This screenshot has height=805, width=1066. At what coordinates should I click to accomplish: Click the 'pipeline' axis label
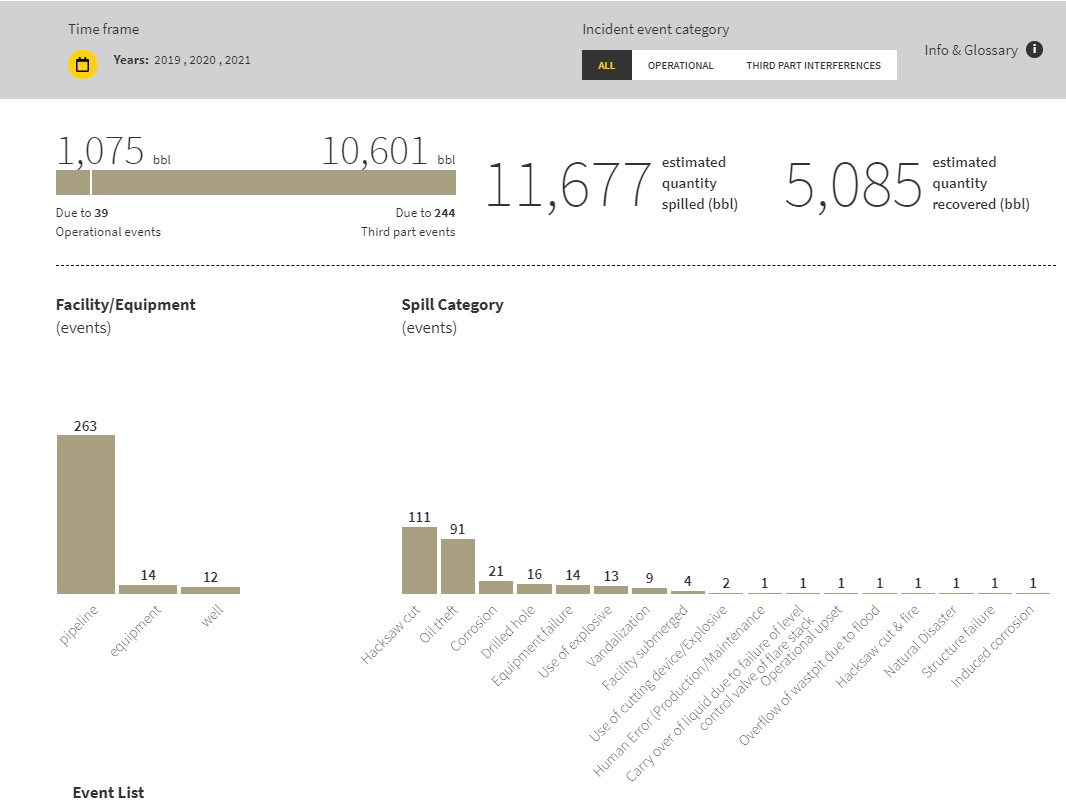pyautogui.click(x=78, y=626)
